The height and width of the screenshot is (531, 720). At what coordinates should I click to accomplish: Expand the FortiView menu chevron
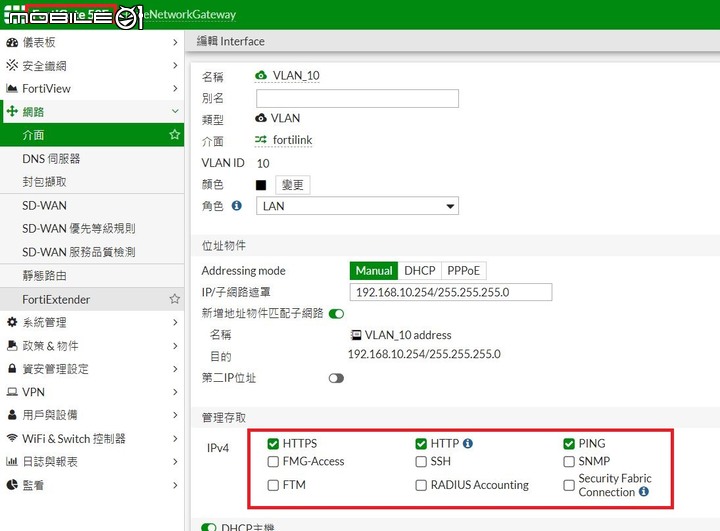coord(175,88)
